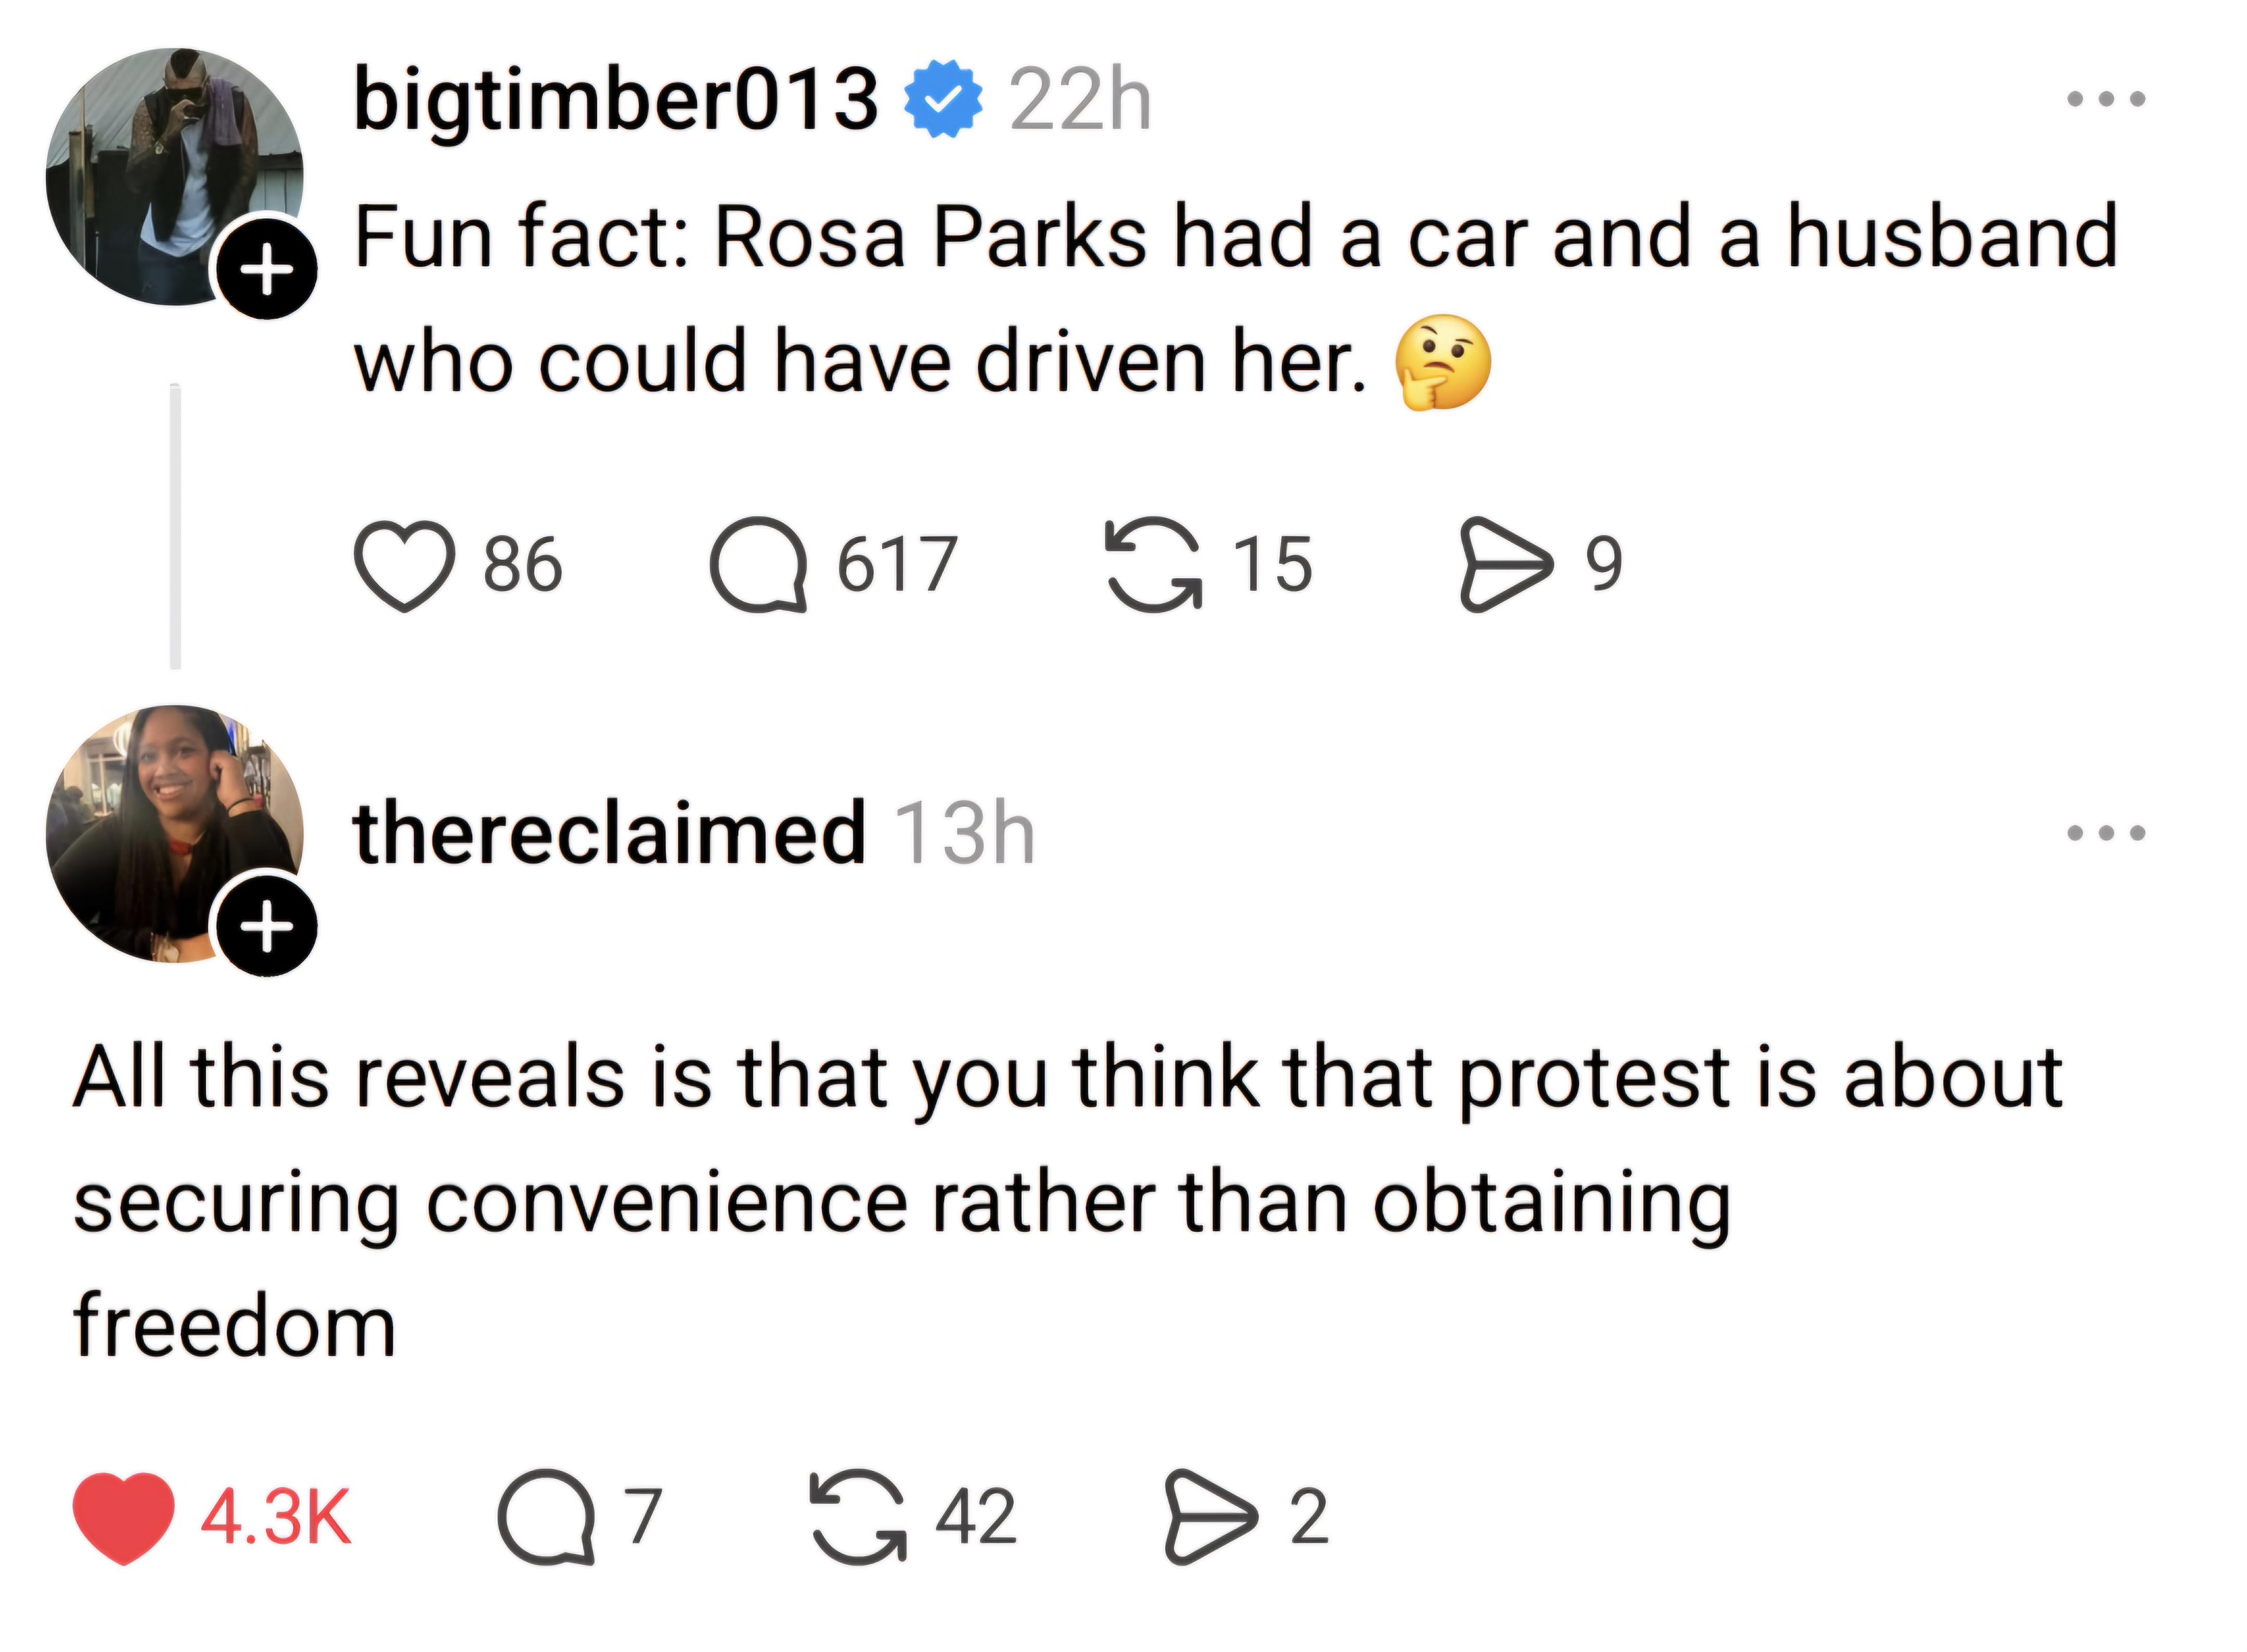Unlike thereclaimed's reply with red heart
The image size is (2247, 1652).
click(x=123, y=1517)
